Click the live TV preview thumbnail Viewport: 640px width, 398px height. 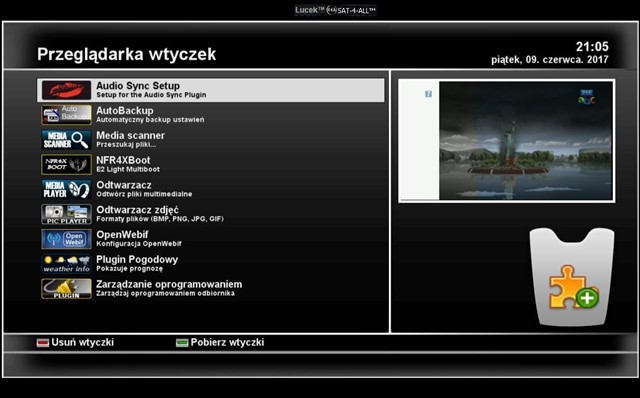pos(526,141)
